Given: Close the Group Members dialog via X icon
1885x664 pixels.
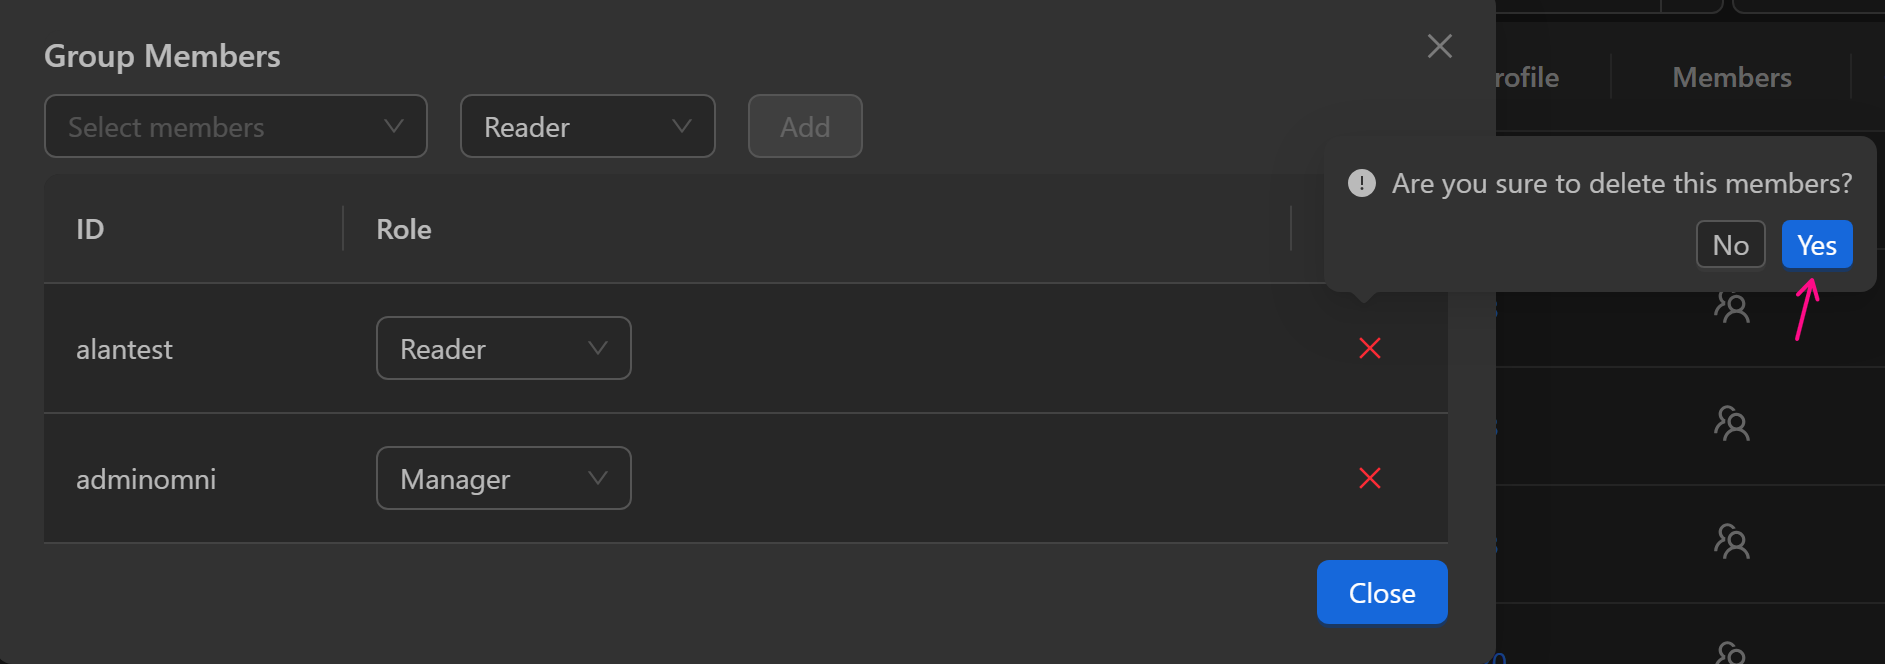Looking at the screenshot, I should [1439, 46].
